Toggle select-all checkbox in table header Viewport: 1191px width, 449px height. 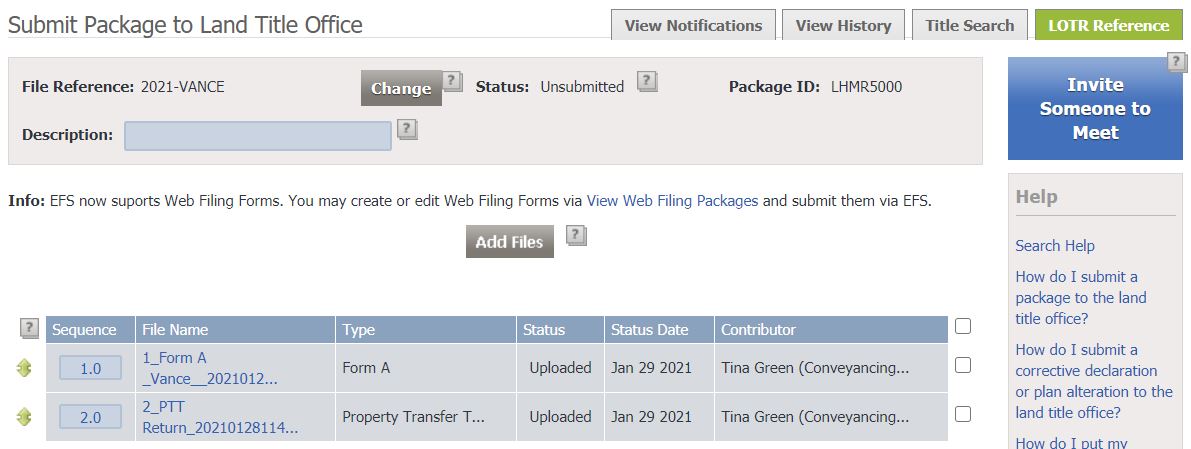point(963,327)
